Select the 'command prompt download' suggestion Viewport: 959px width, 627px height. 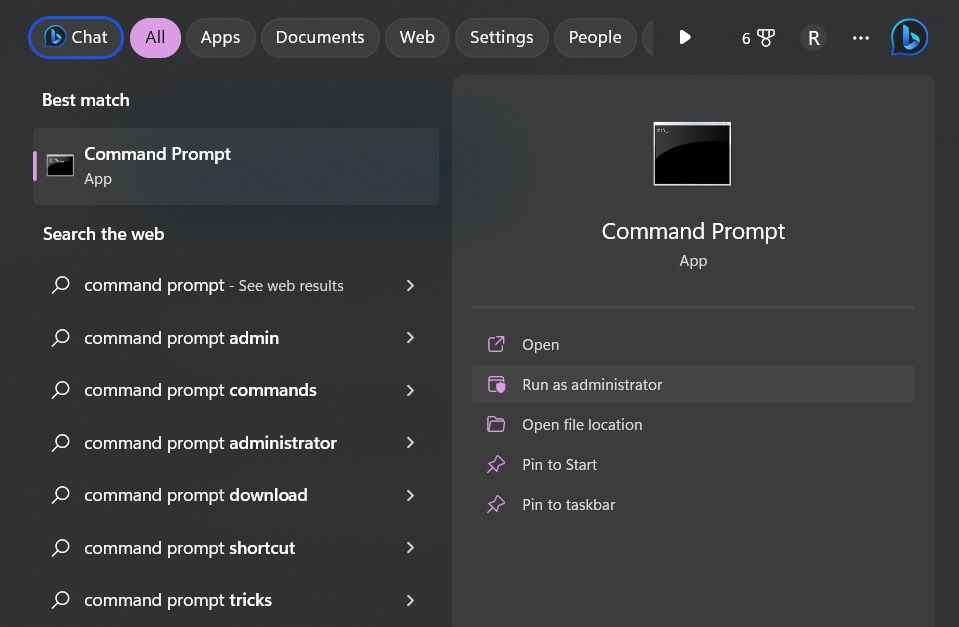click(x=236, y=495)
